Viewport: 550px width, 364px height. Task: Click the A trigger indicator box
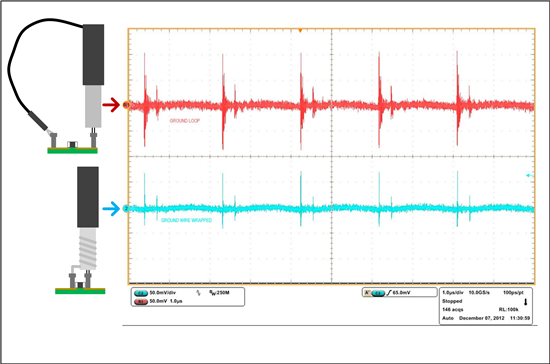tap(367, 292)
